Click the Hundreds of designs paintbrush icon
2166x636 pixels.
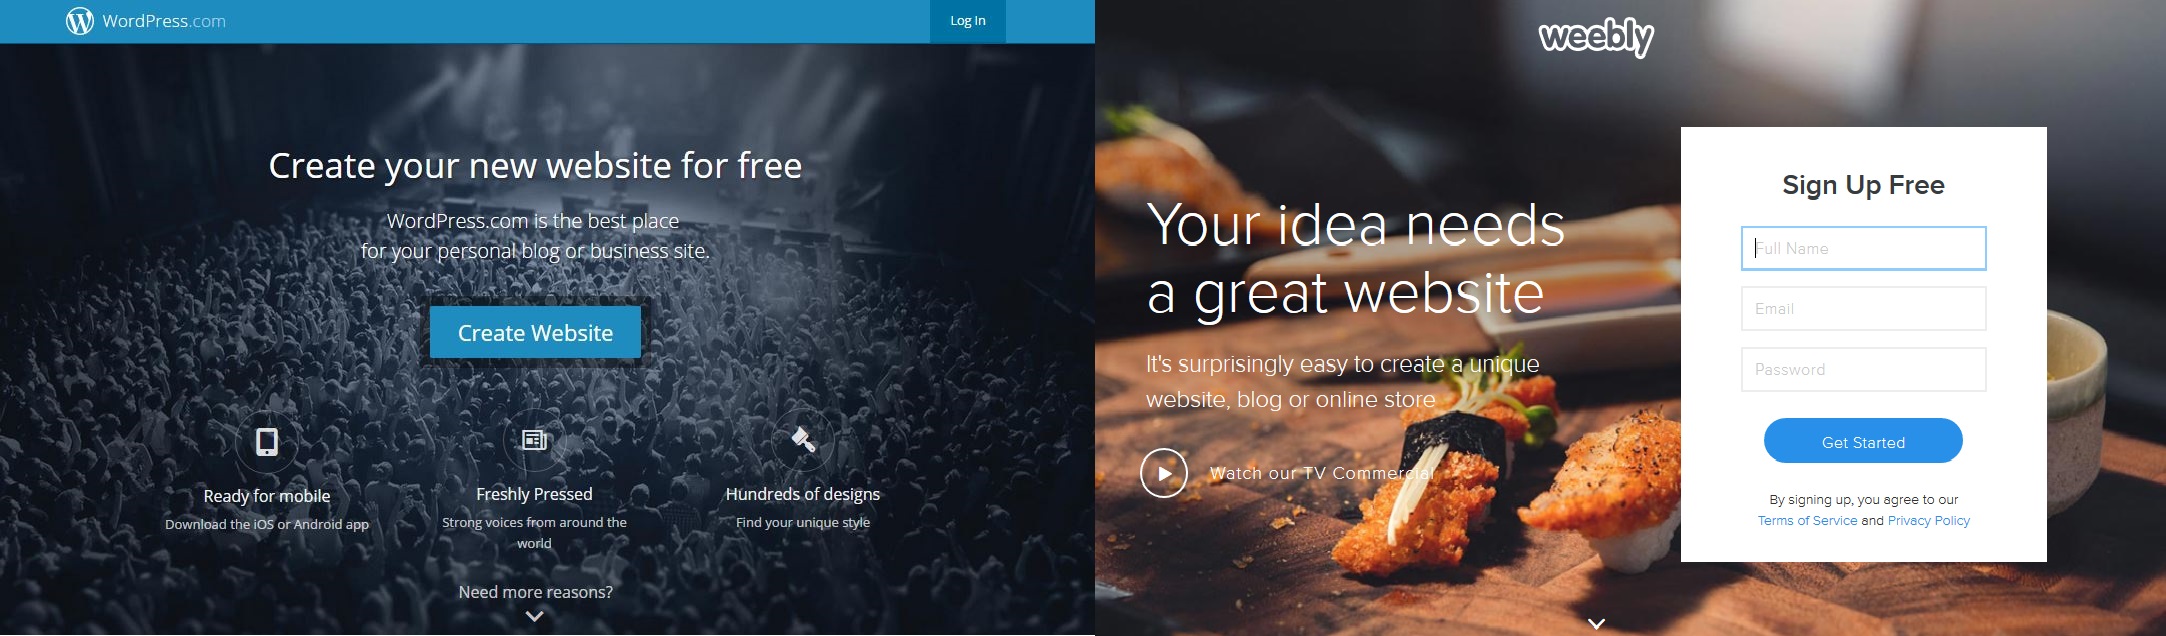click(x=803, y=439)
